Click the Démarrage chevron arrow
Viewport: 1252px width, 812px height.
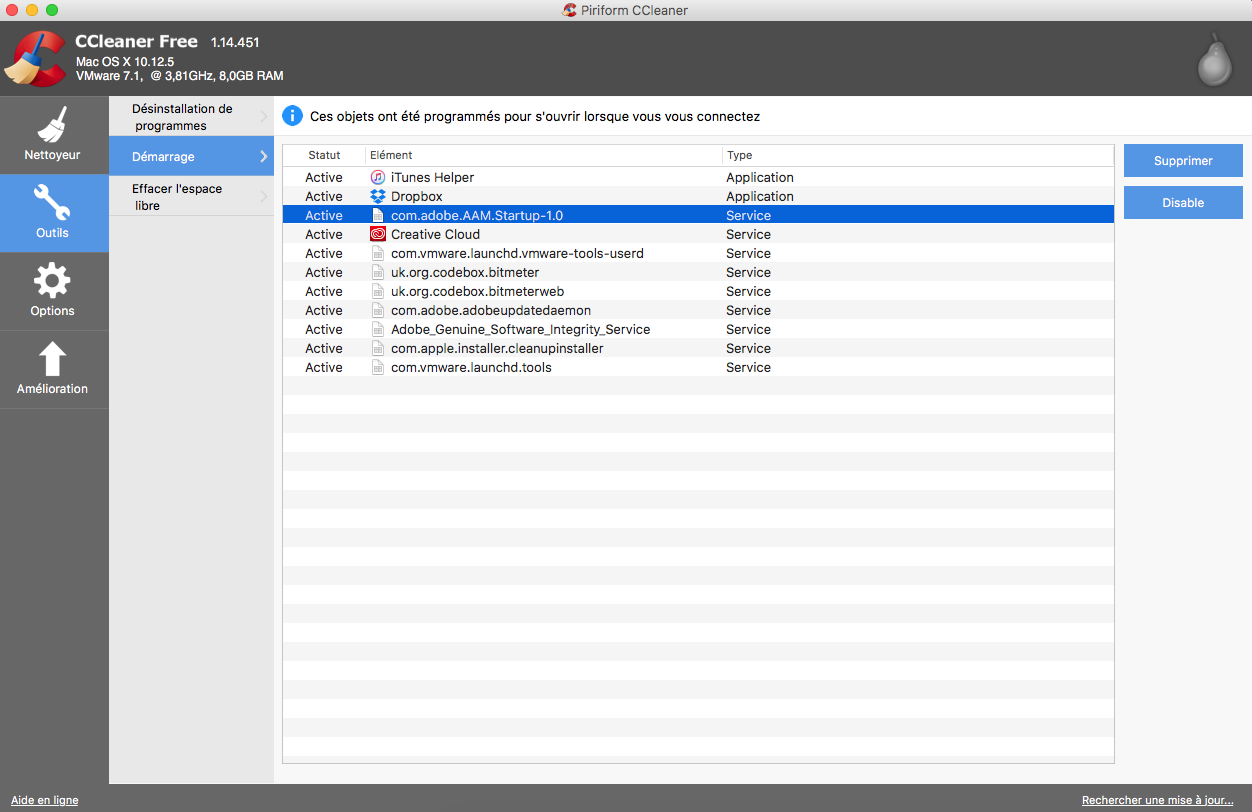(264, 157)
